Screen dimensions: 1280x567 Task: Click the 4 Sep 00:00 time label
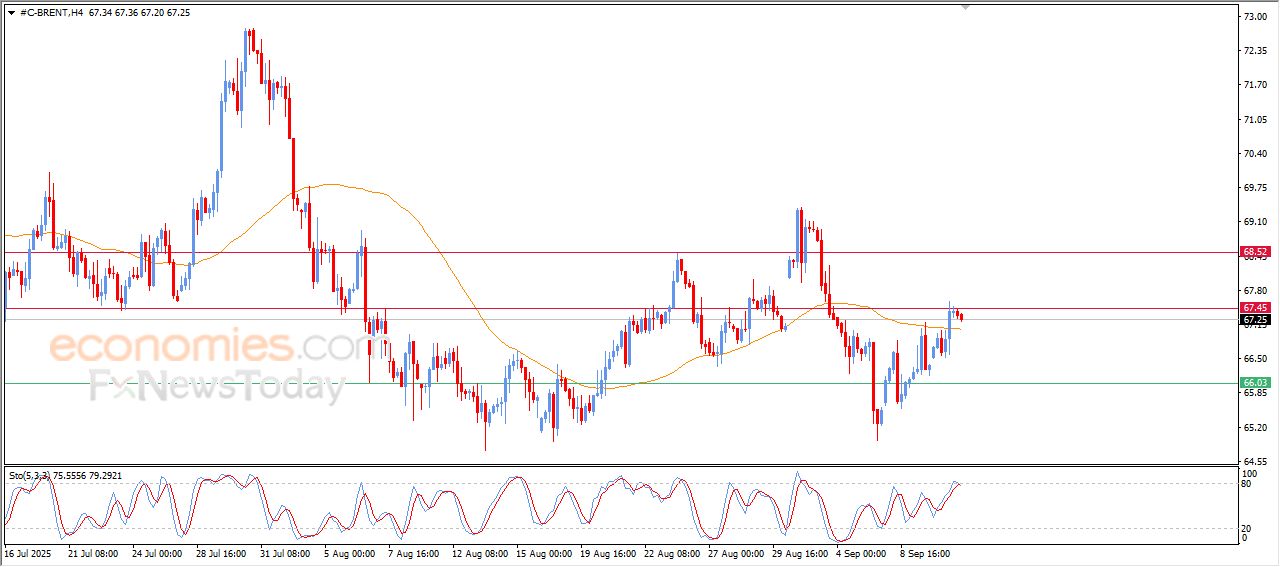pyautogui.click(x=862, y=552)
